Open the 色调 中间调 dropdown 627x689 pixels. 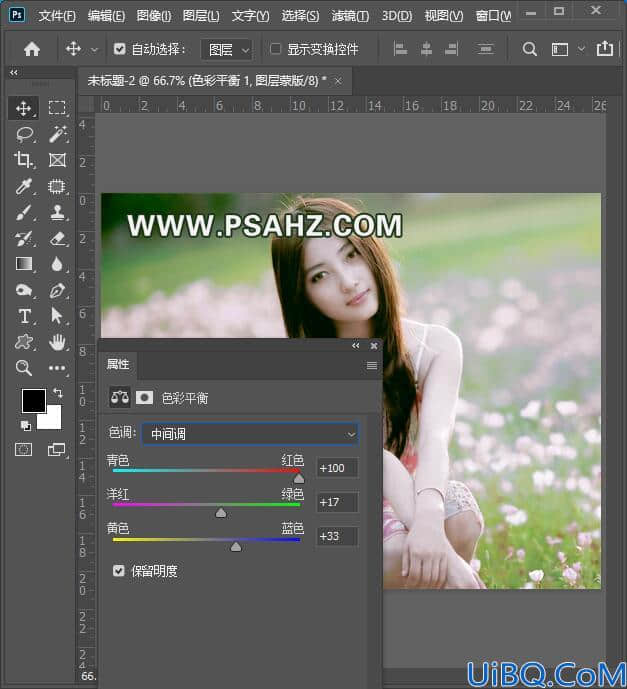250,434
